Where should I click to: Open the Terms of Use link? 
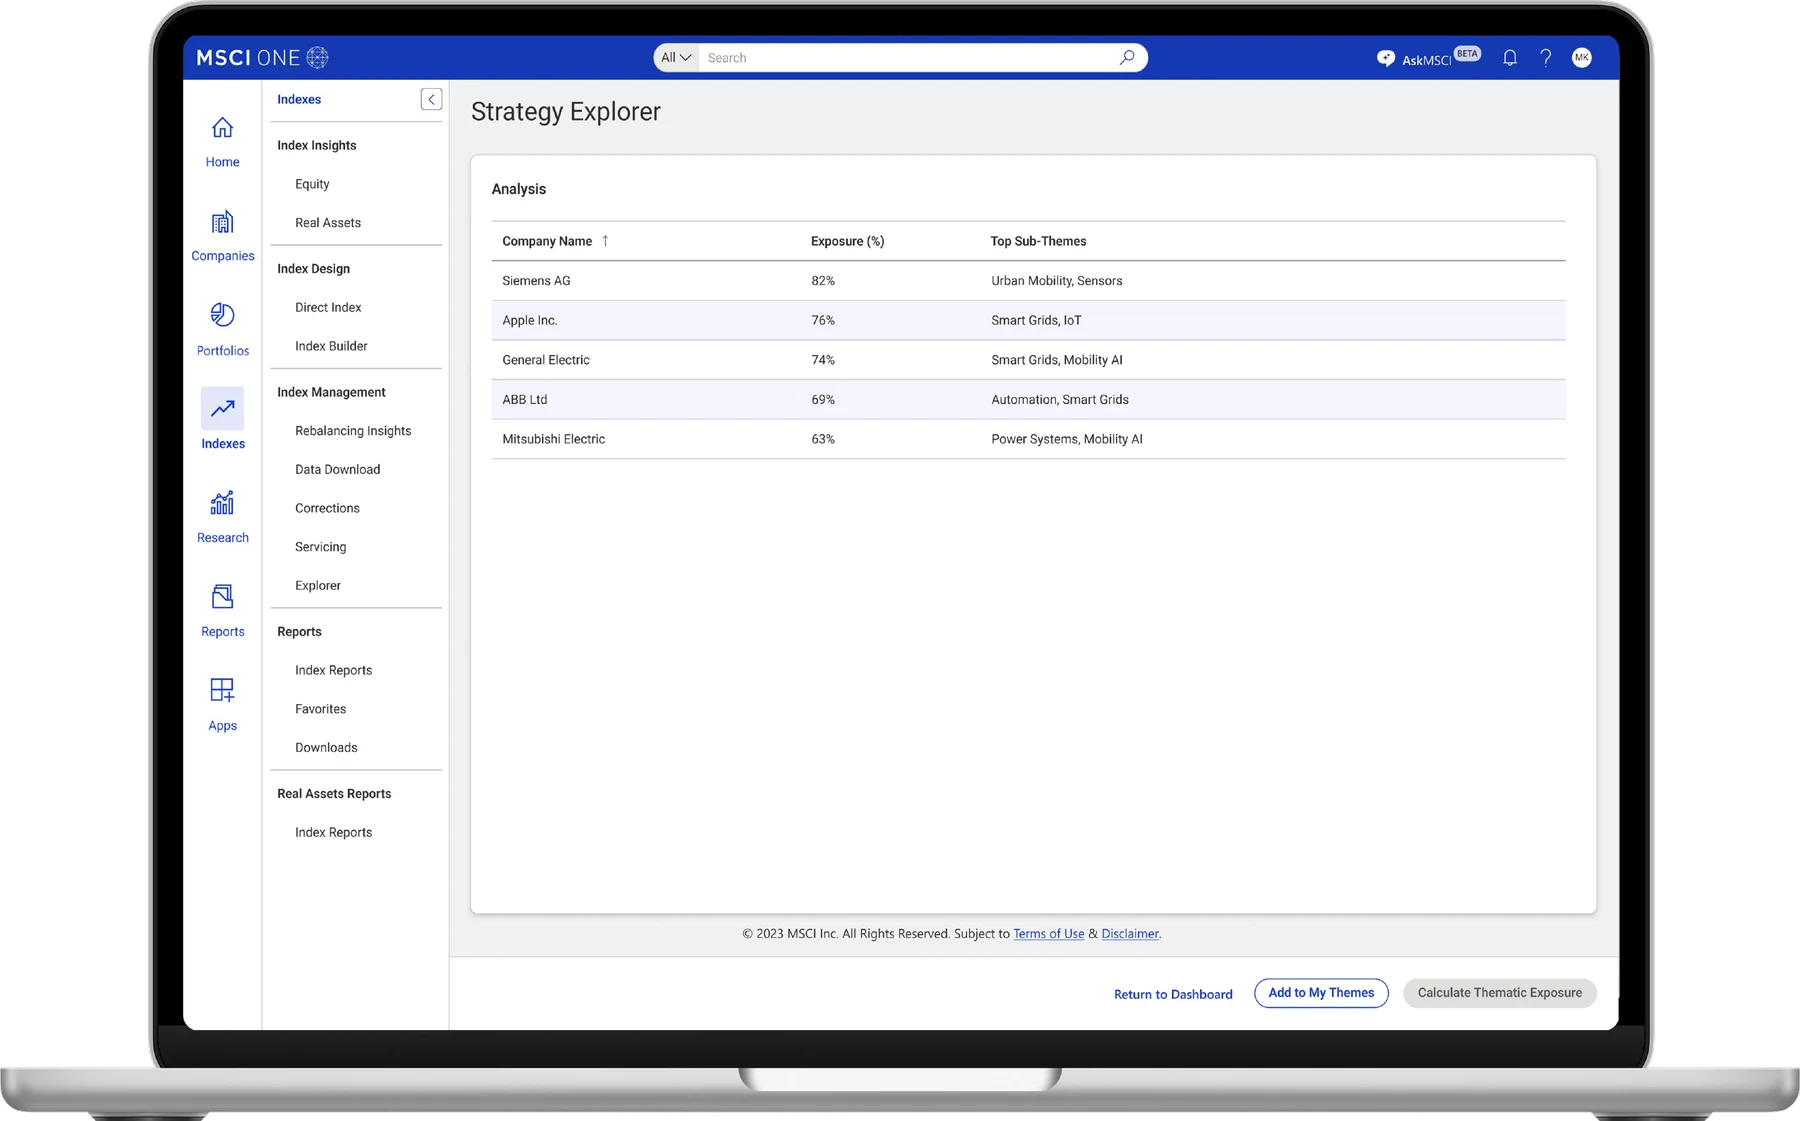(x=1048, y=934)
